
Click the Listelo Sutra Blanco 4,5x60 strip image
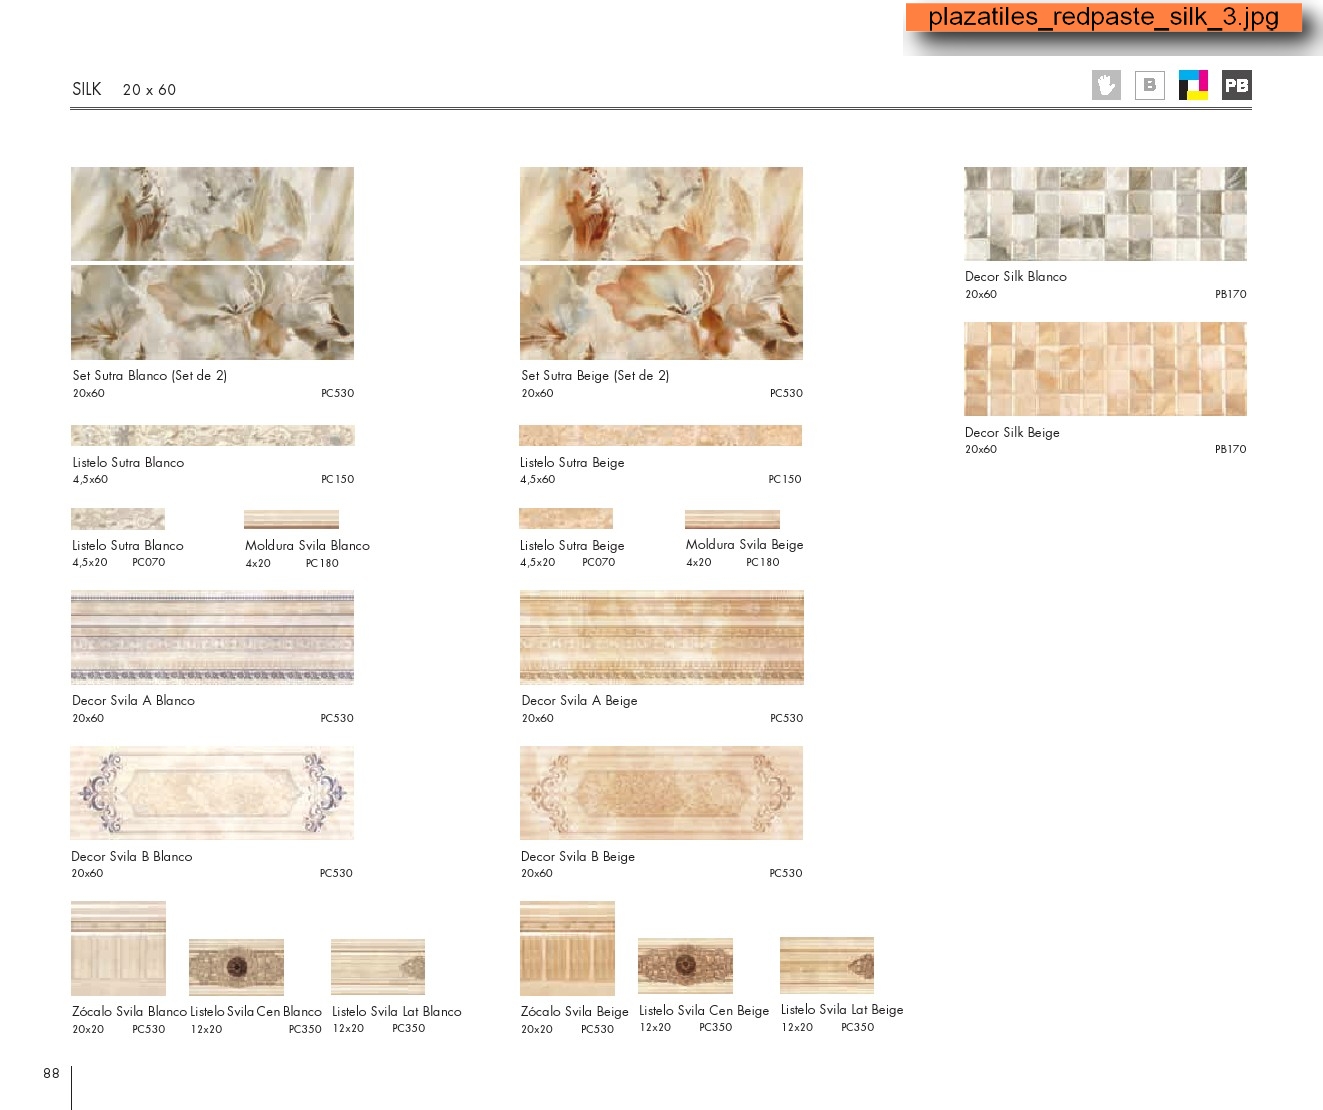click(x=212, y=436)
